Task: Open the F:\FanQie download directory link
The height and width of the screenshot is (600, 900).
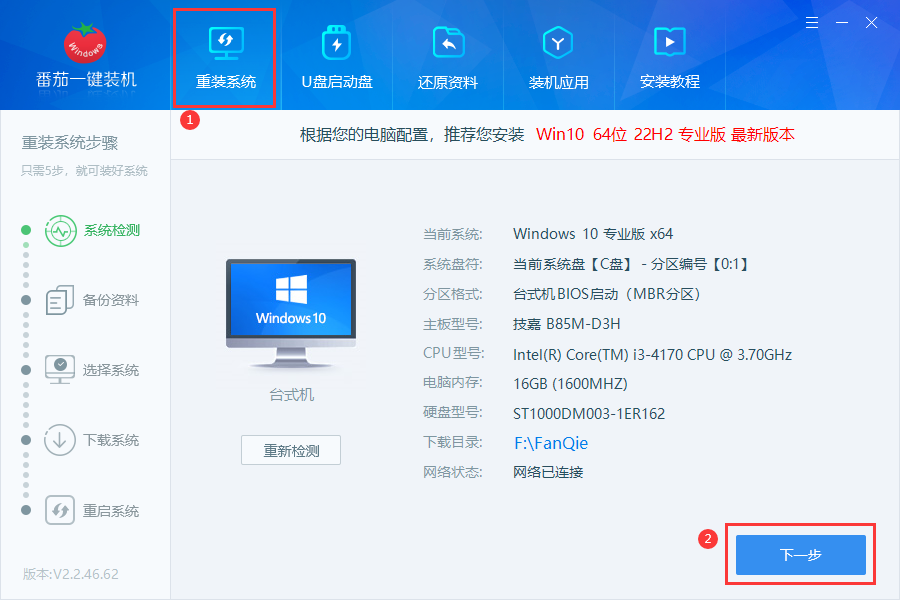Action: click(551, 443)
